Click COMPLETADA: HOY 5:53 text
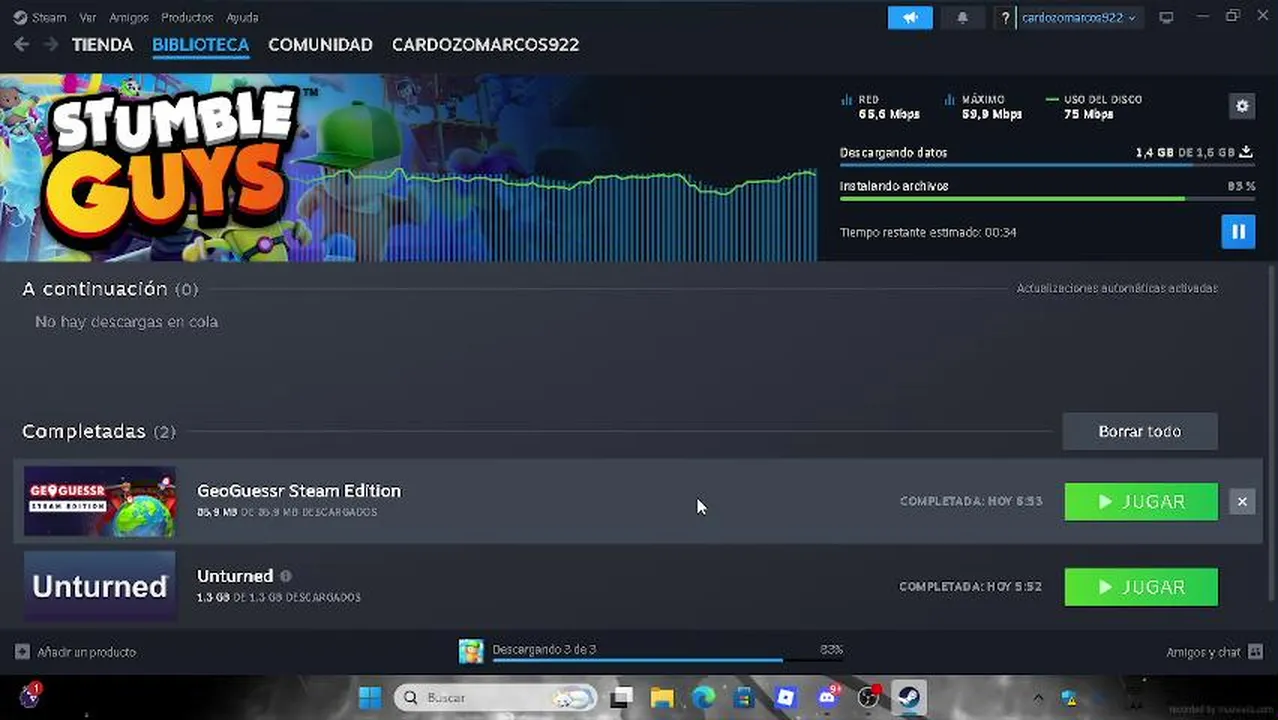This screenshot has width=1278, height=720. tap(970, 501)
